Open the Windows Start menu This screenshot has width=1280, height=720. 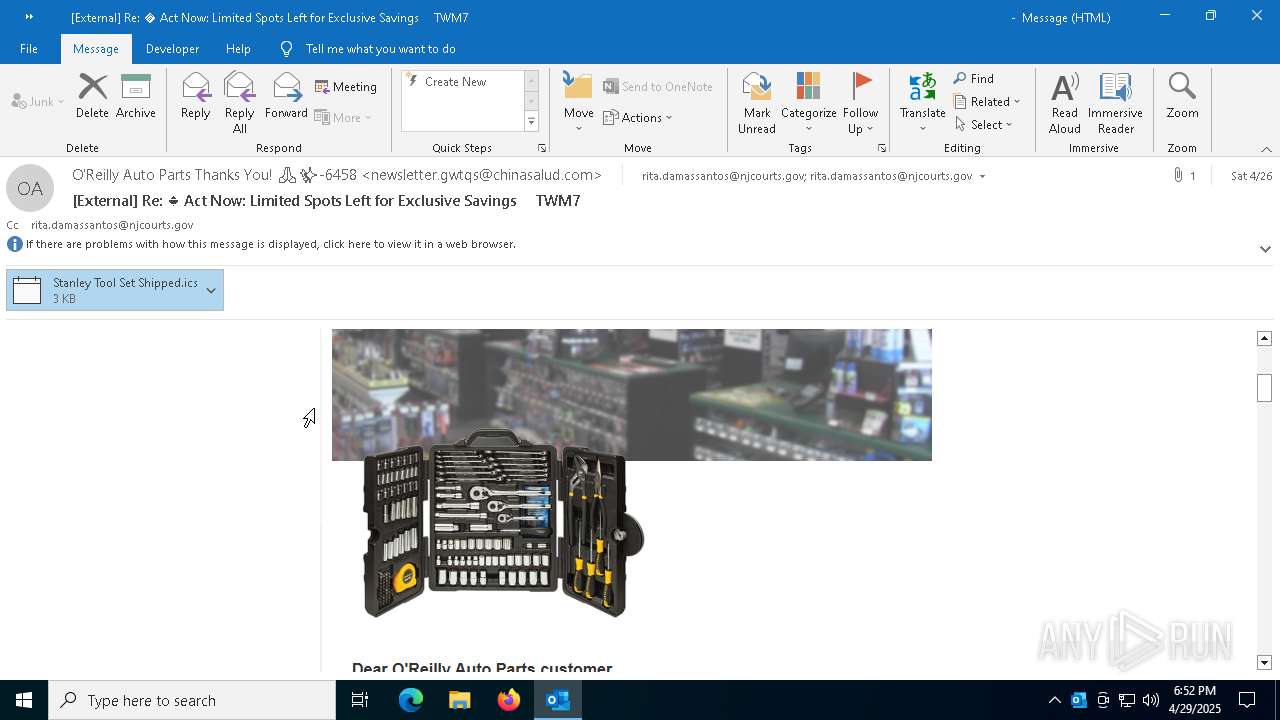tap(24, 700)
